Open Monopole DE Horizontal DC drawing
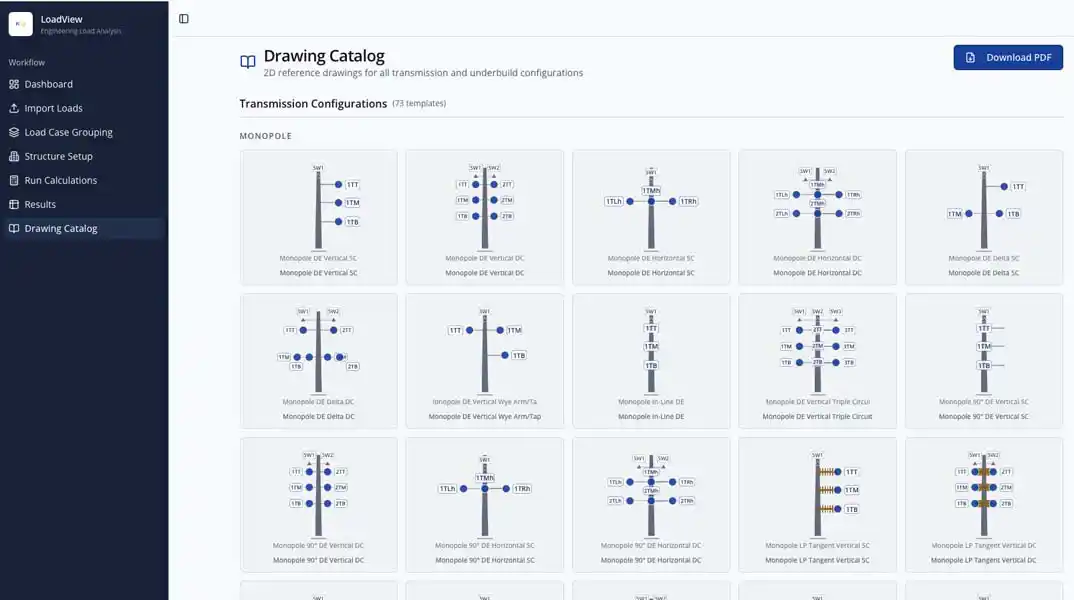This screenshot has height=600, width=1074. pyautogui.click(x=817, y=217)
